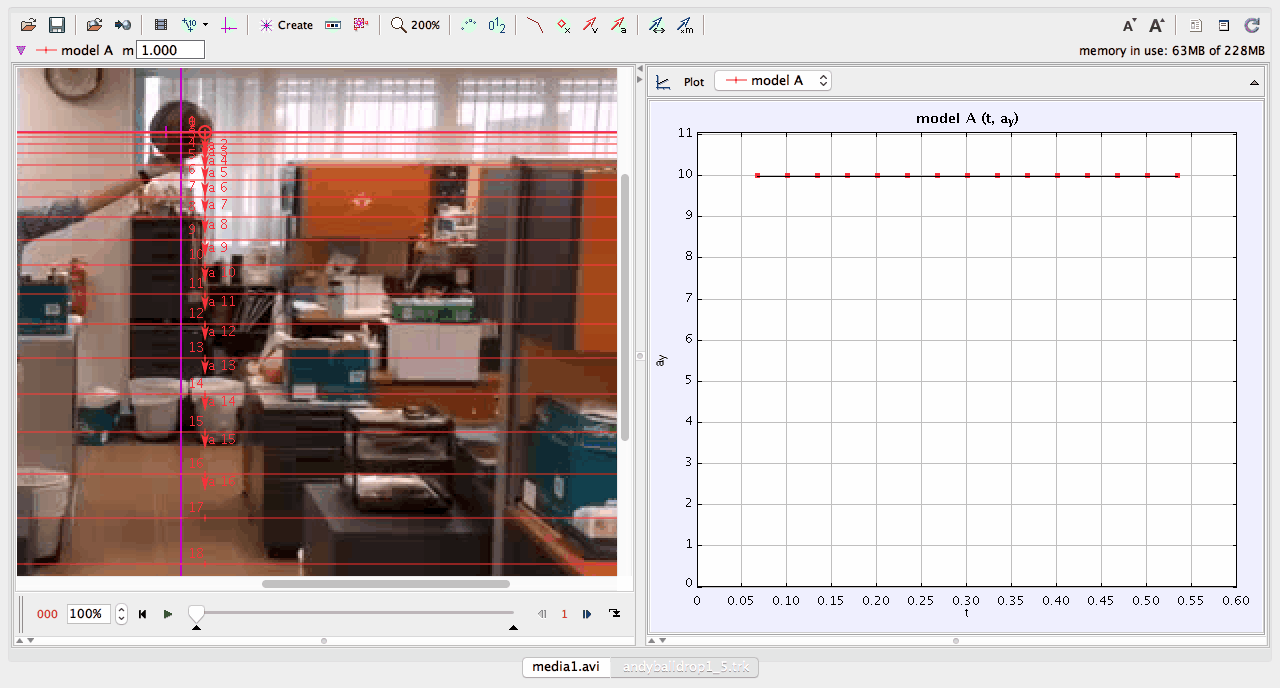Switch to the media1.avi tab
Viewport: 1280px width, 688px height.
coord(567,666)
